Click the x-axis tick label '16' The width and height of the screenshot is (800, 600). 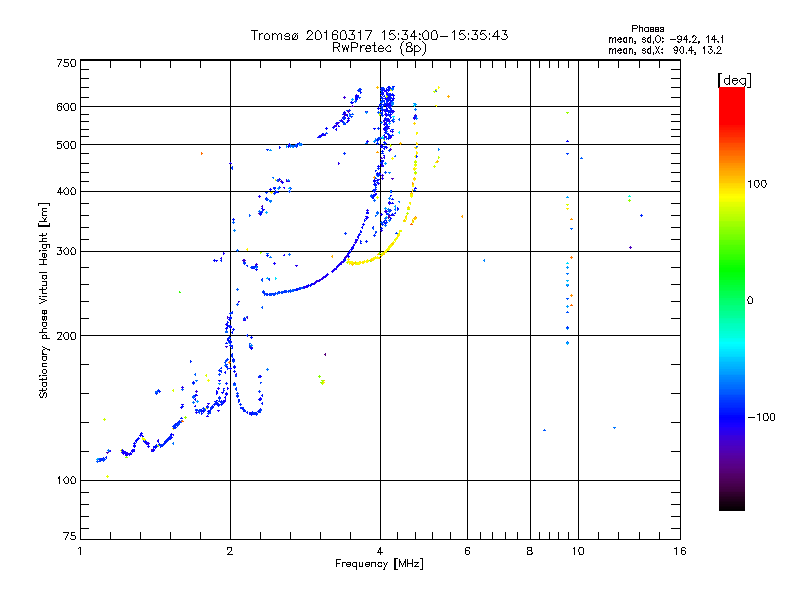[680, 551]
